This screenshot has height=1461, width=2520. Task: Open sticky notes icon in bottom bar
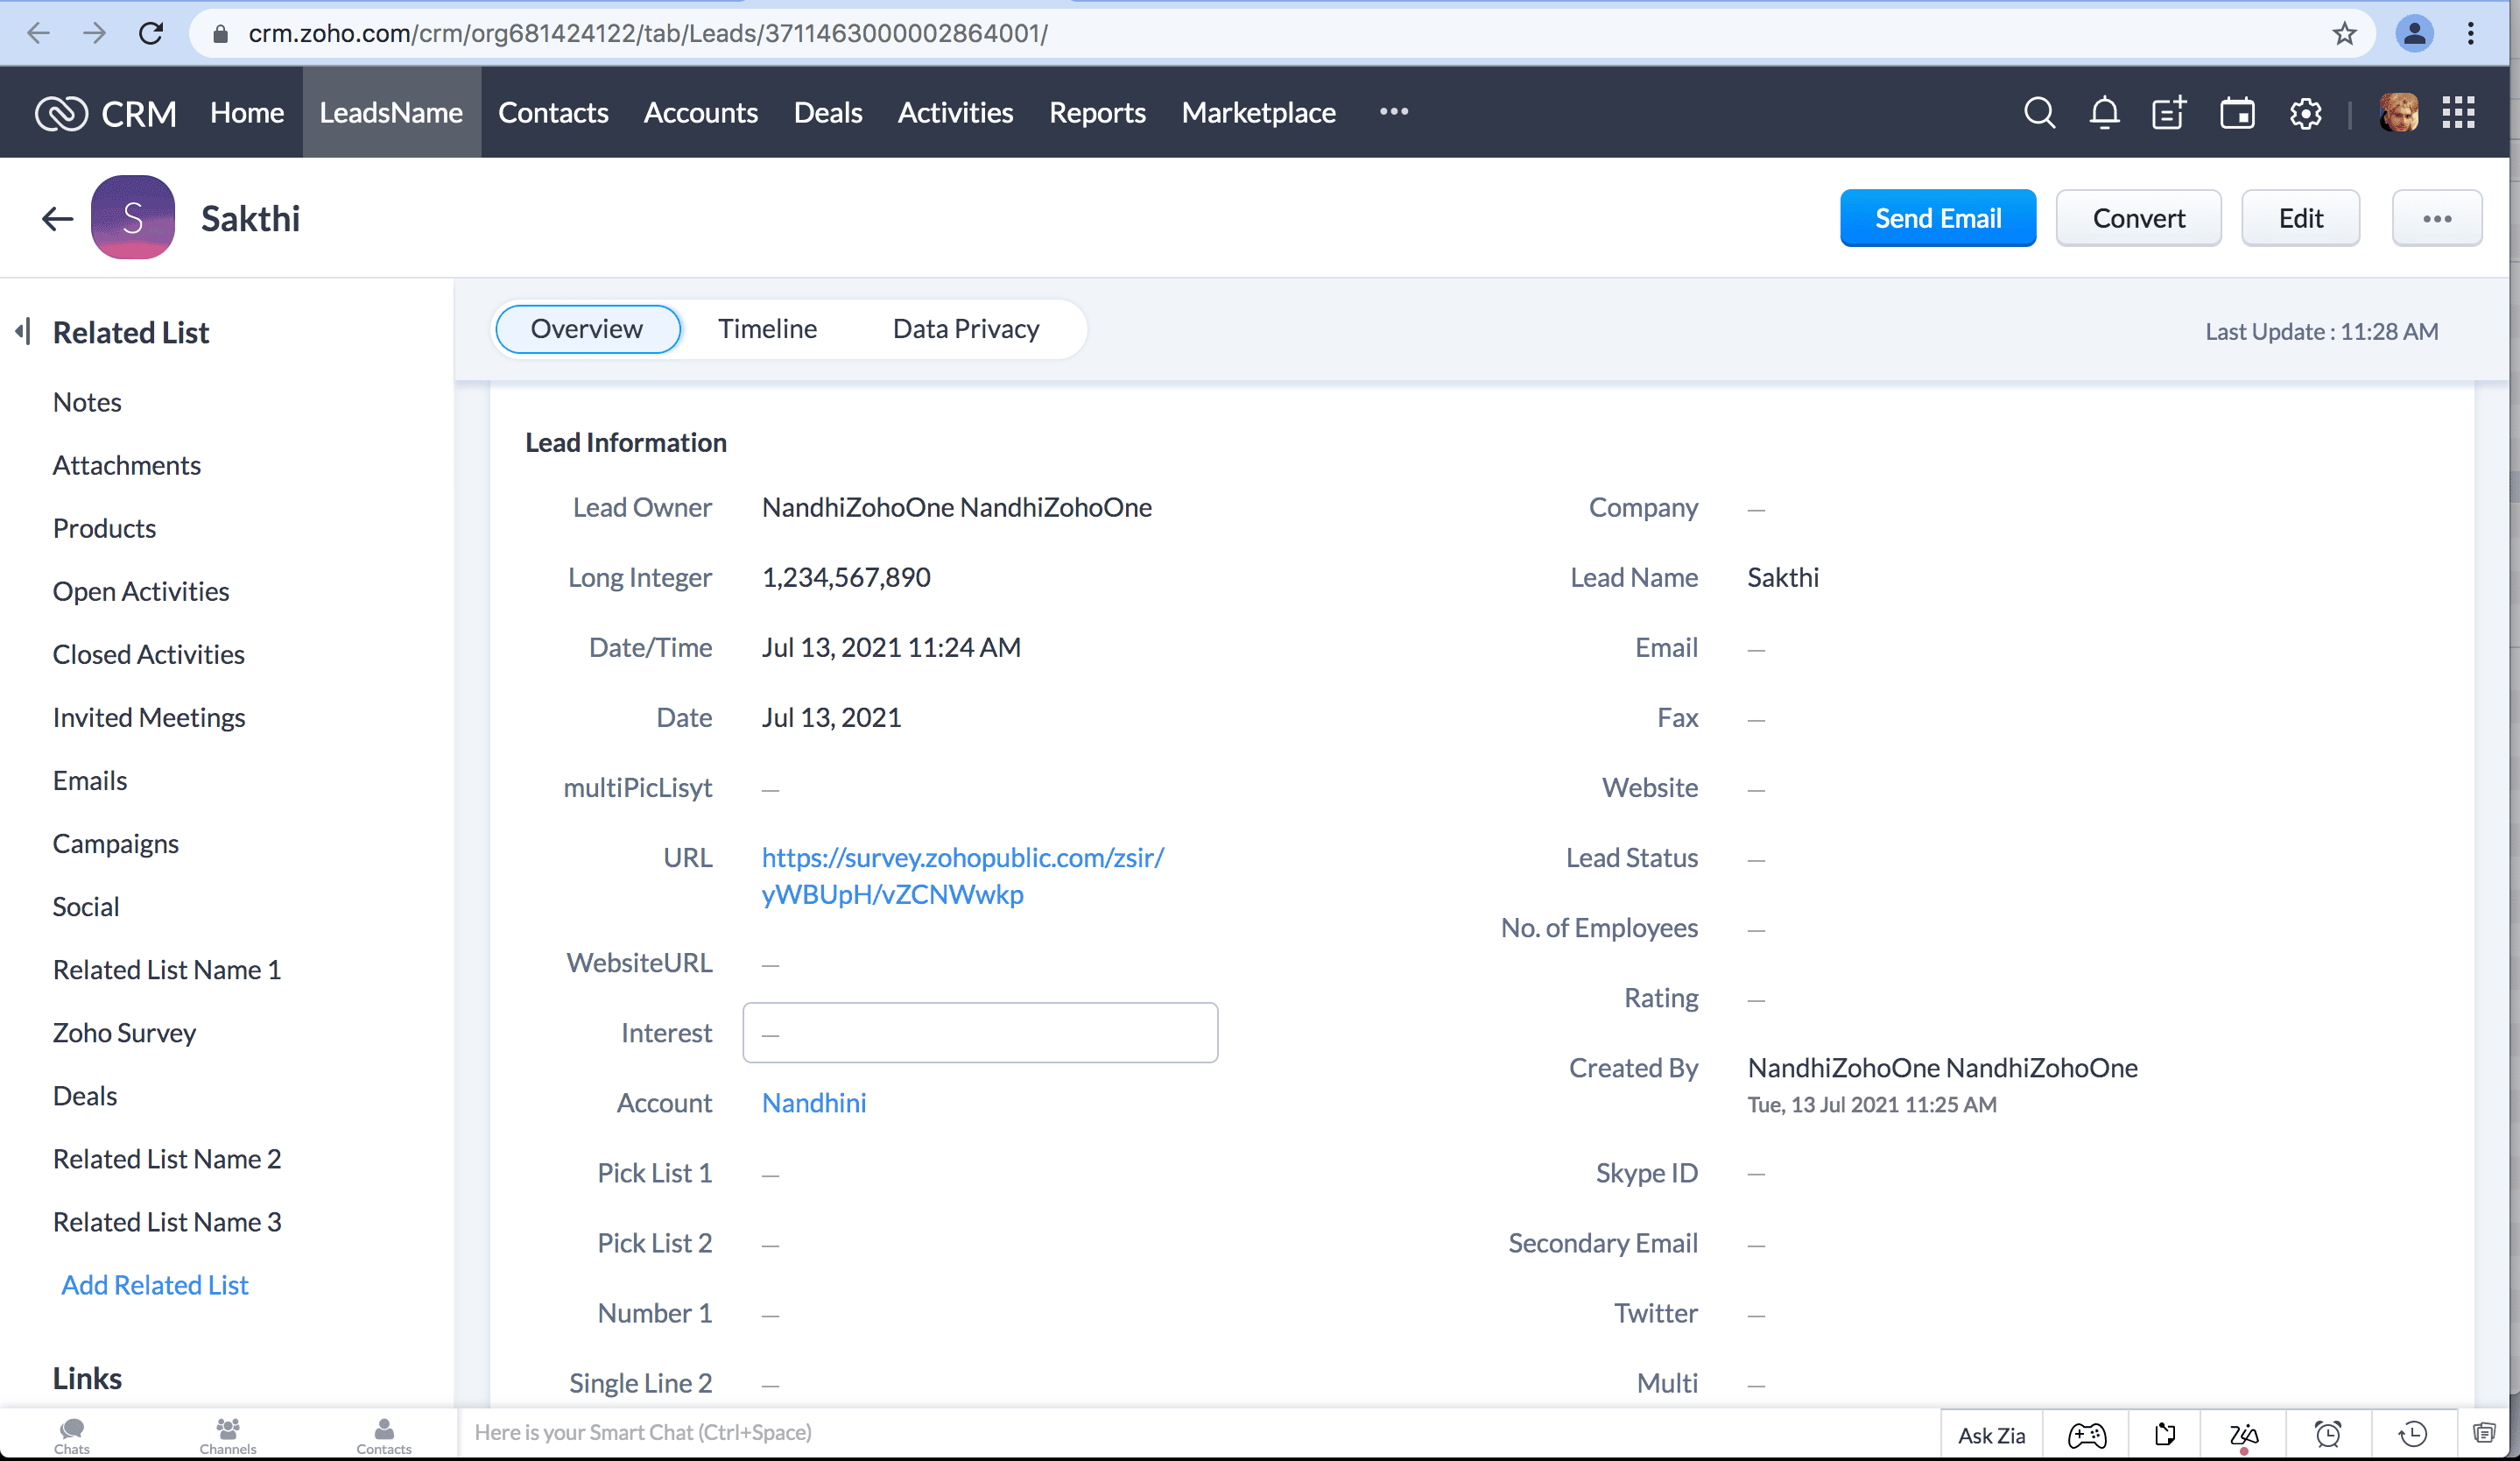coord(2165,1435)
